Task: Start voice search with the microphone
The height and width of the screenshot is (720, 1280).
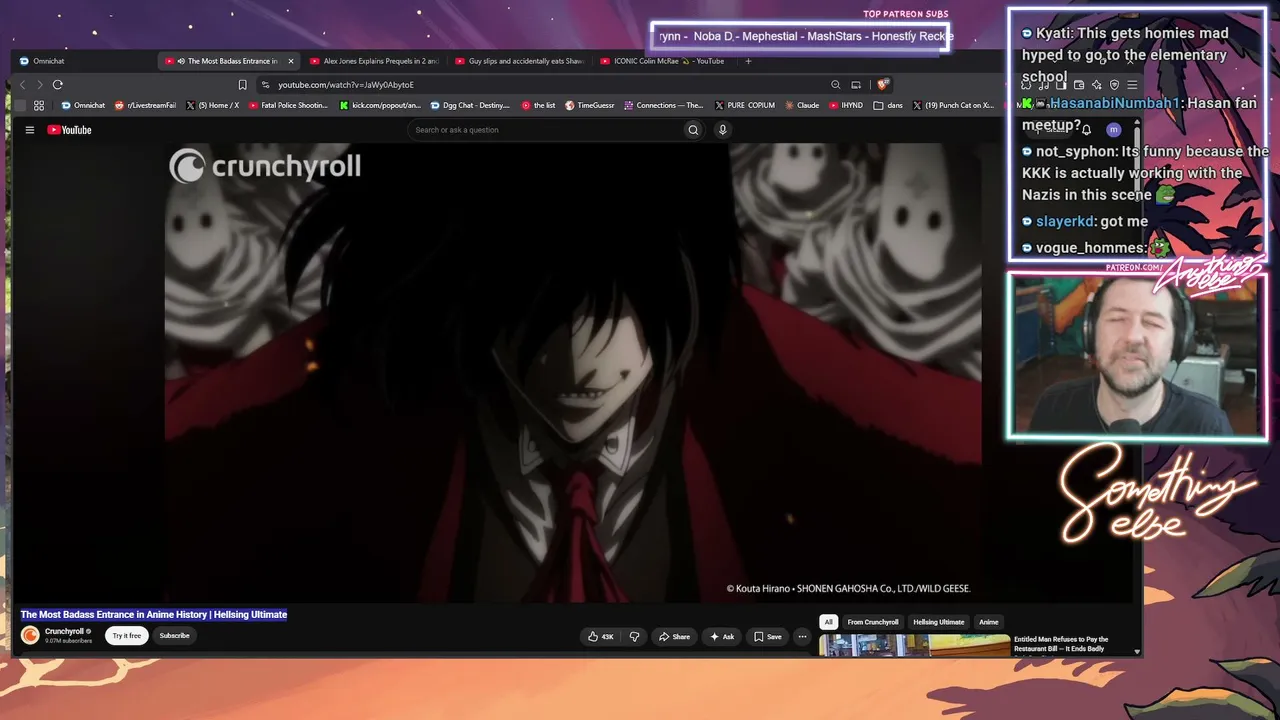Action: click(722, 130)
